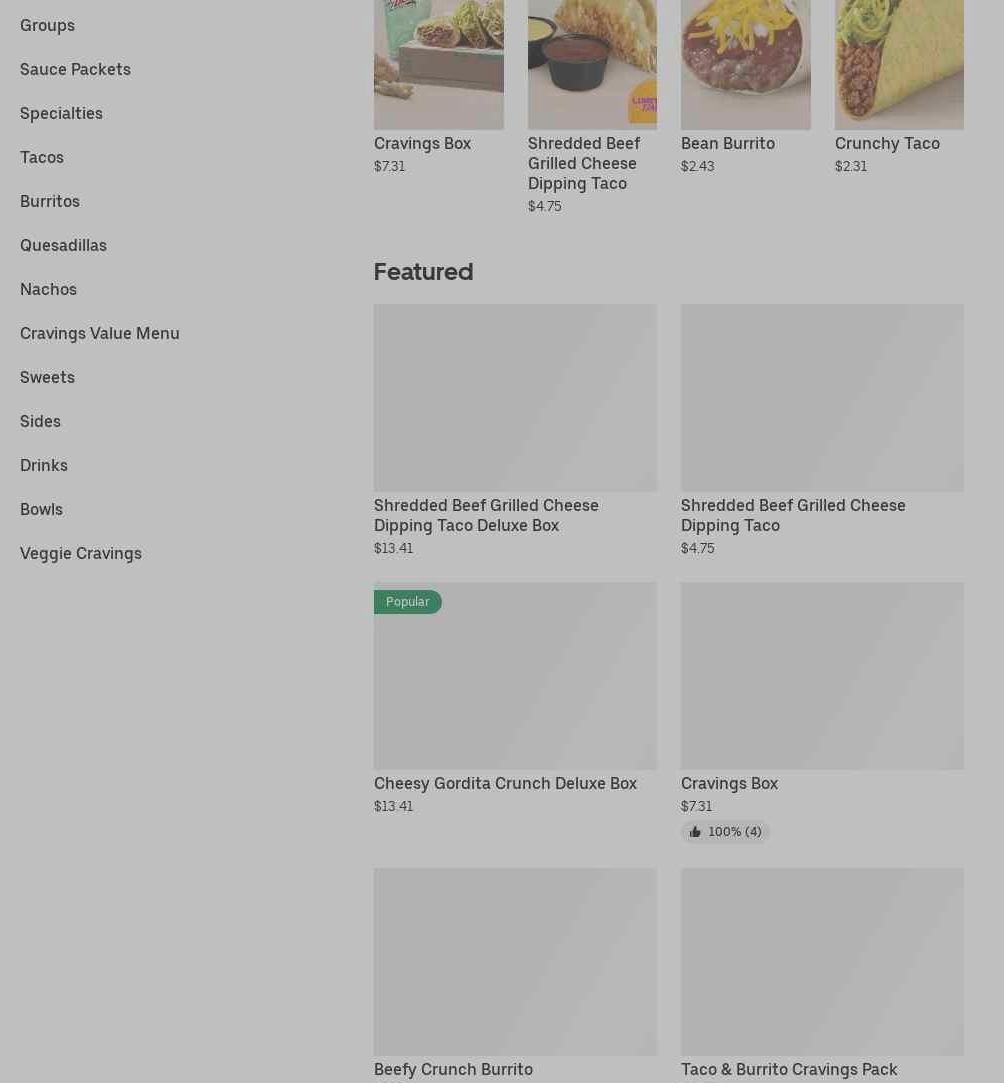Select the Taco & Burrito Cravings Pack title
This screenshot has width=1004, height=1083.
coord(789,1069)
